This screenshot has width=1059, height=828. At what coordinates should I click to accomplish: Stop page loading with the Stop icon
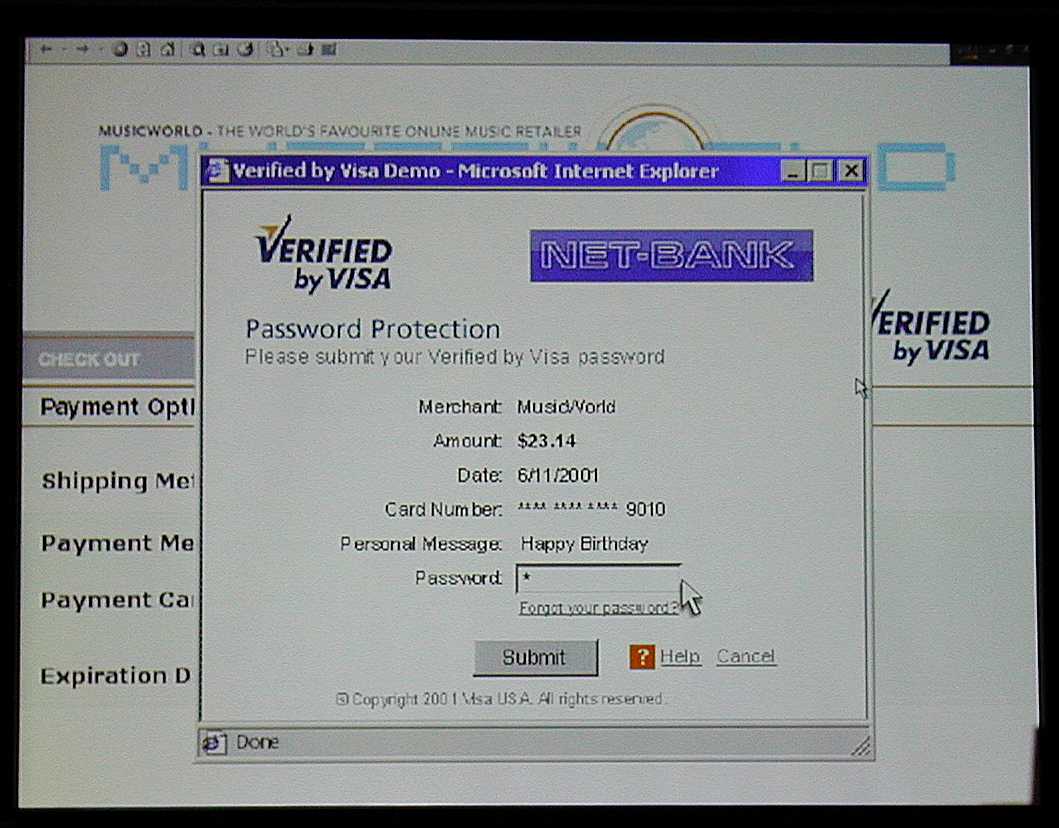pos(120,49)
